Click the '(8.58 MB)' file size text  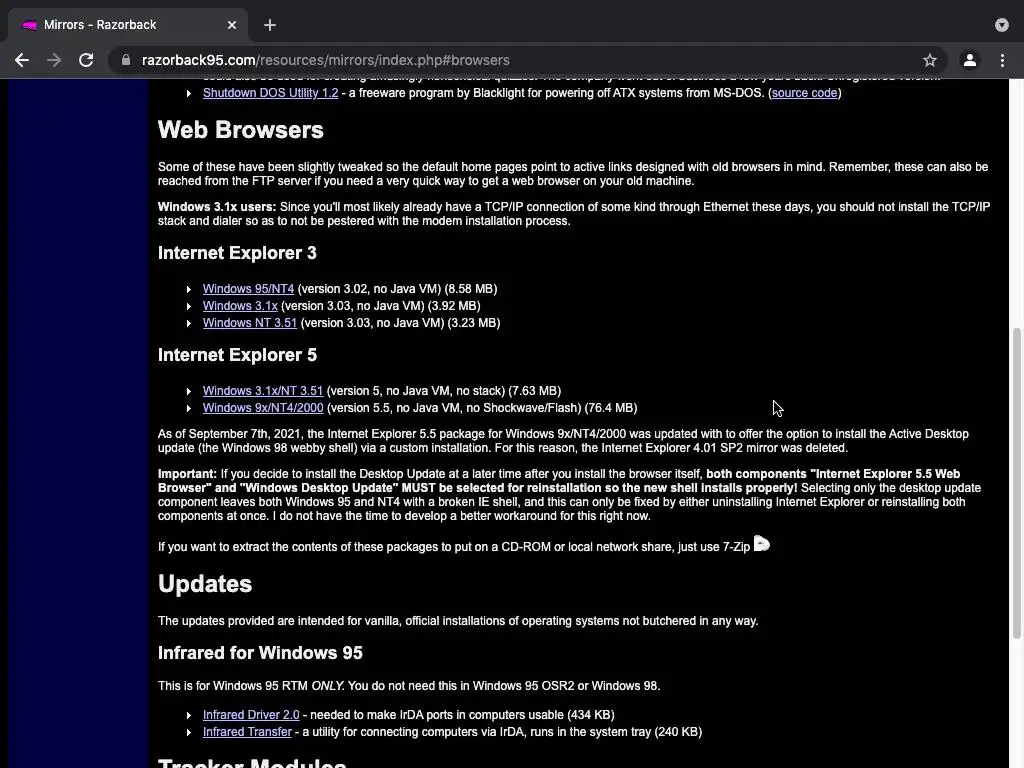pyautogui.click(x=470, y=289)
